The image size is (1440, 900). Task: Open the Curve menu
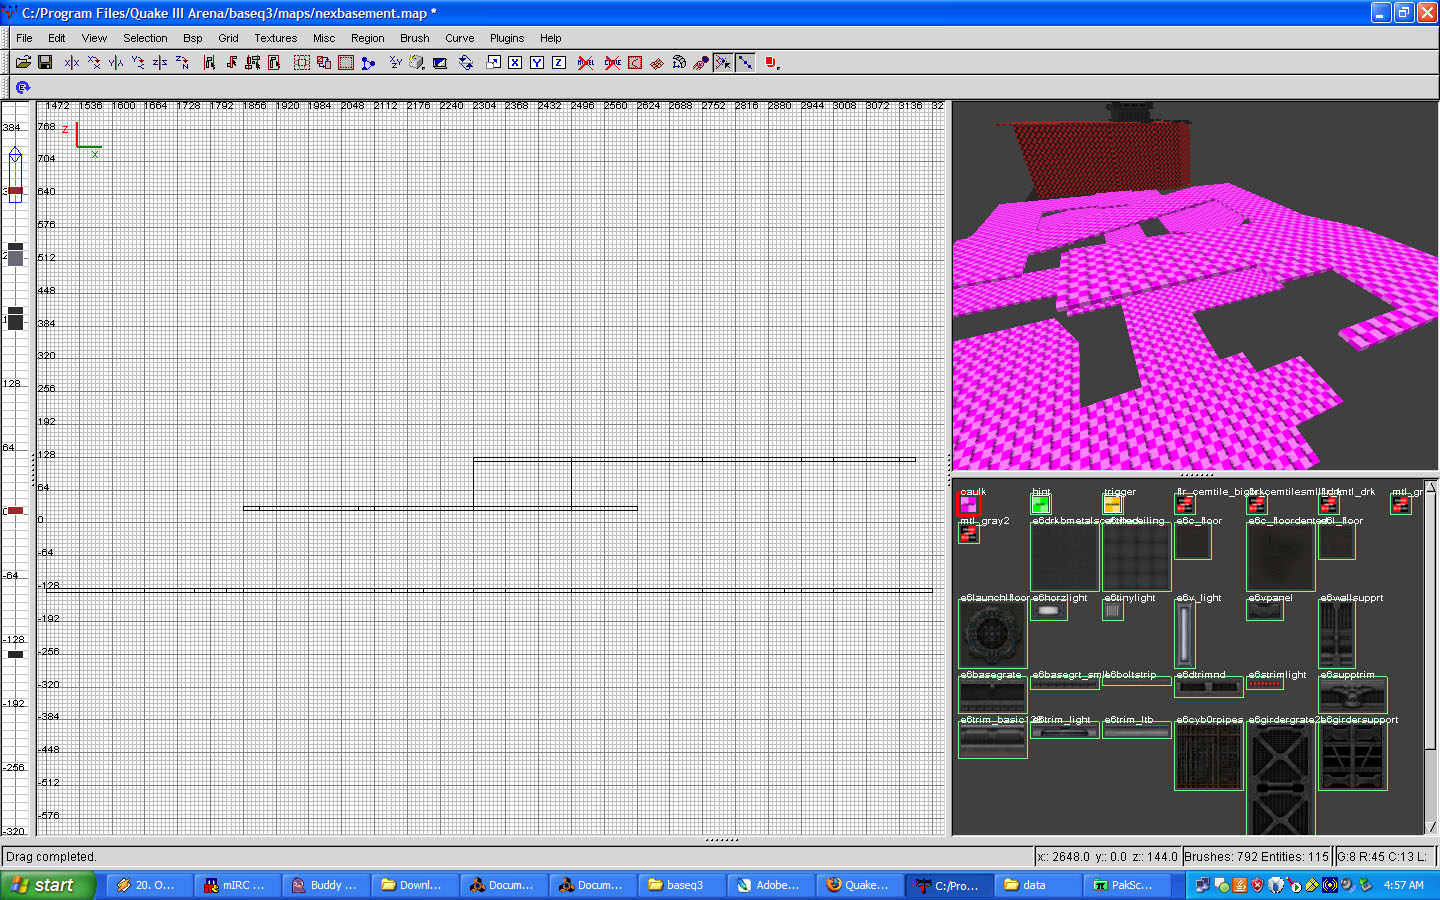[460, 38]
